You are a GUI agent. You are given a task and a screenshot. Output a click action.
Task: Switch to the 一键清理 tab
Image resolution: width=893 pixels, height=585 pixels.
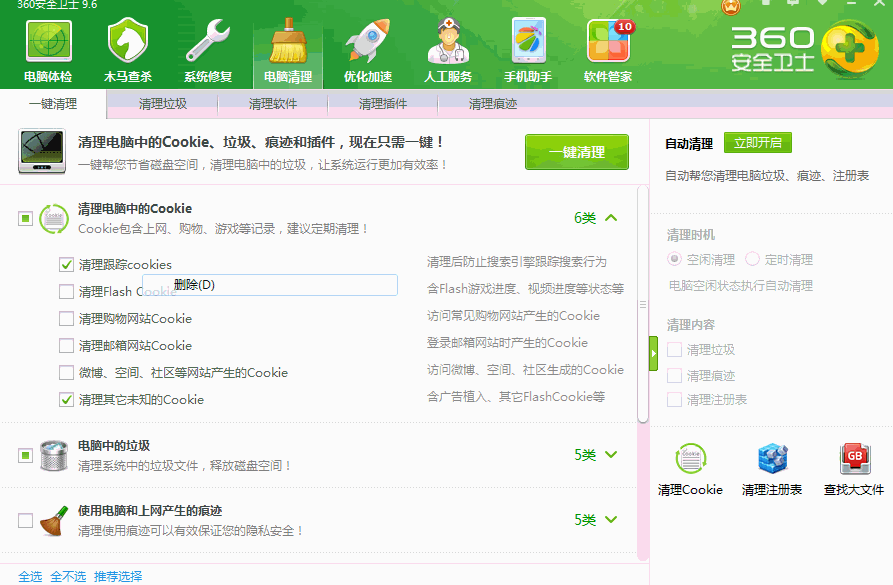pyautogui.click(x=53, y=104)
